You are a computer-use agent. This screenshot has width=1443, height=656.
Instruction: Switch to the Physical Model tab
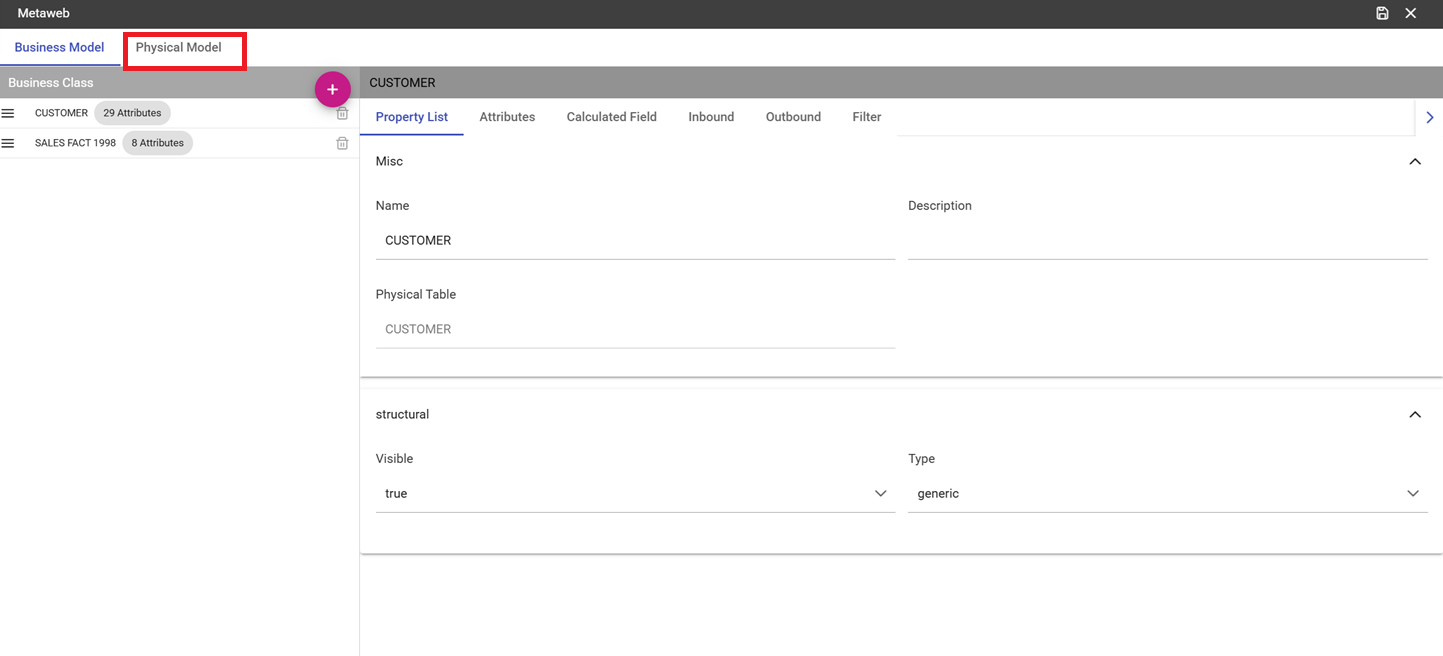(x=179, y=48)
